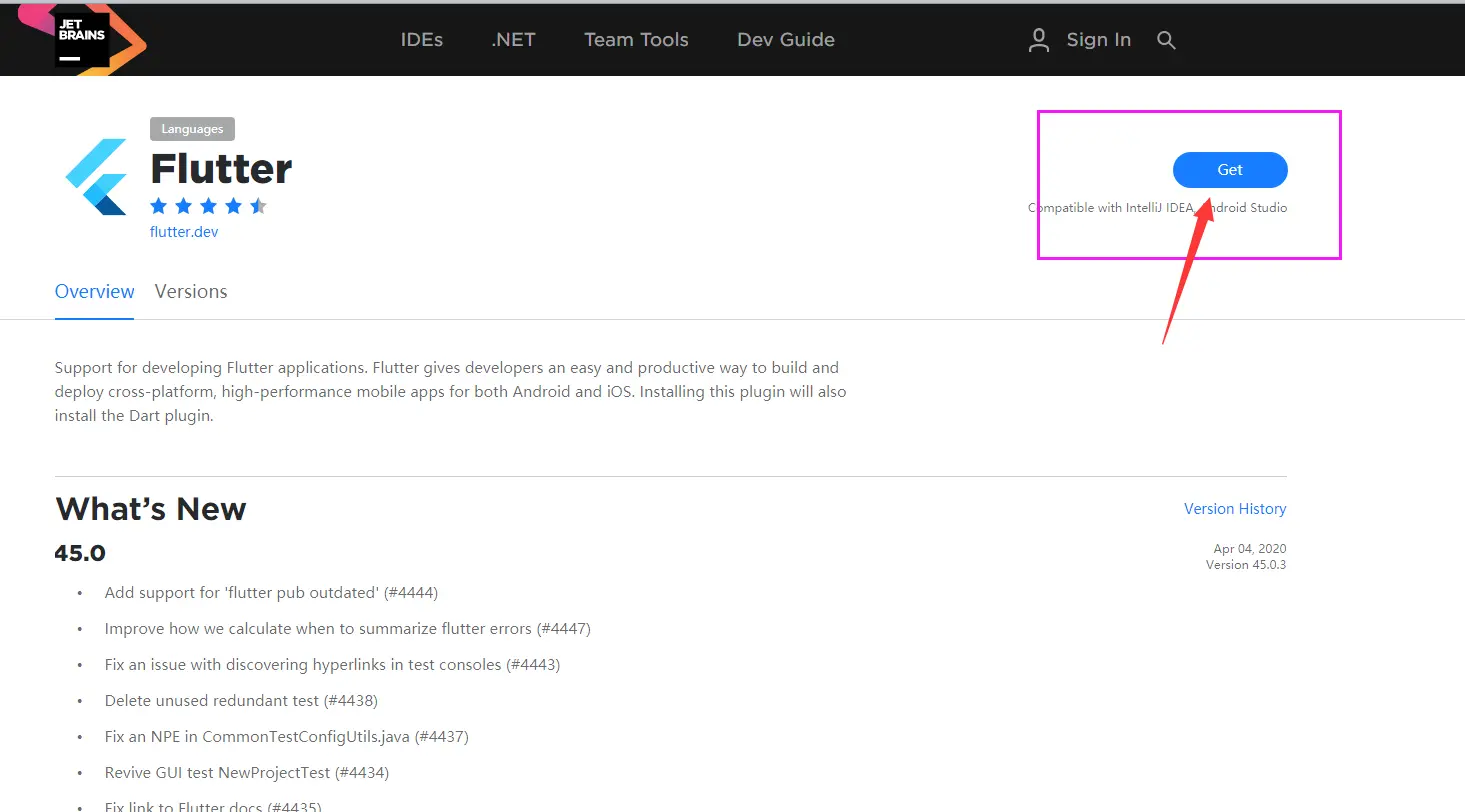Open the flutter.dev link
Screen dimensions: 1465x812
point(184,232)
